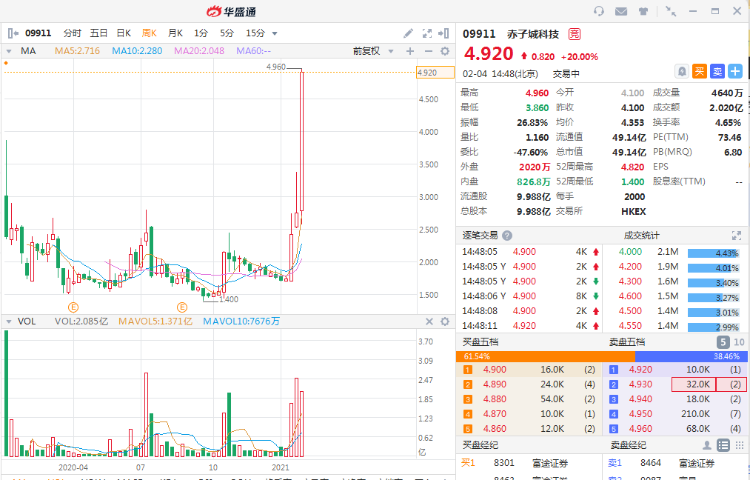750x480 pixels.
Task: Select bid level 1 at 4.900
Action: (529, 370)
